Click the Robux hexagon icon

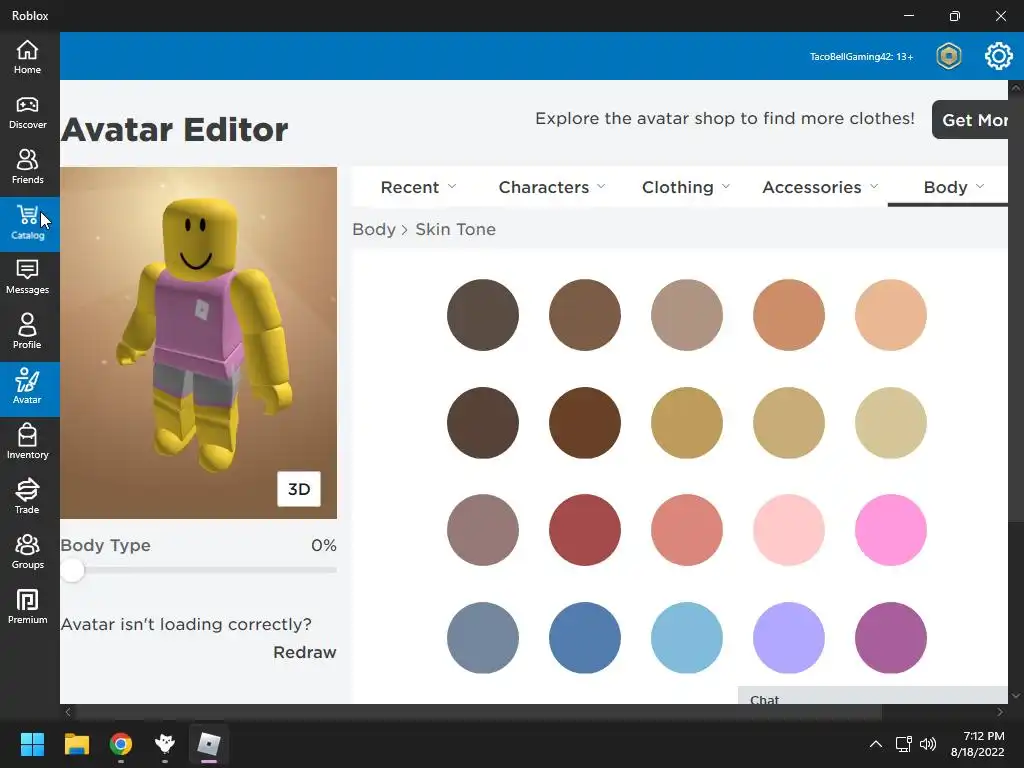[948, 56]
